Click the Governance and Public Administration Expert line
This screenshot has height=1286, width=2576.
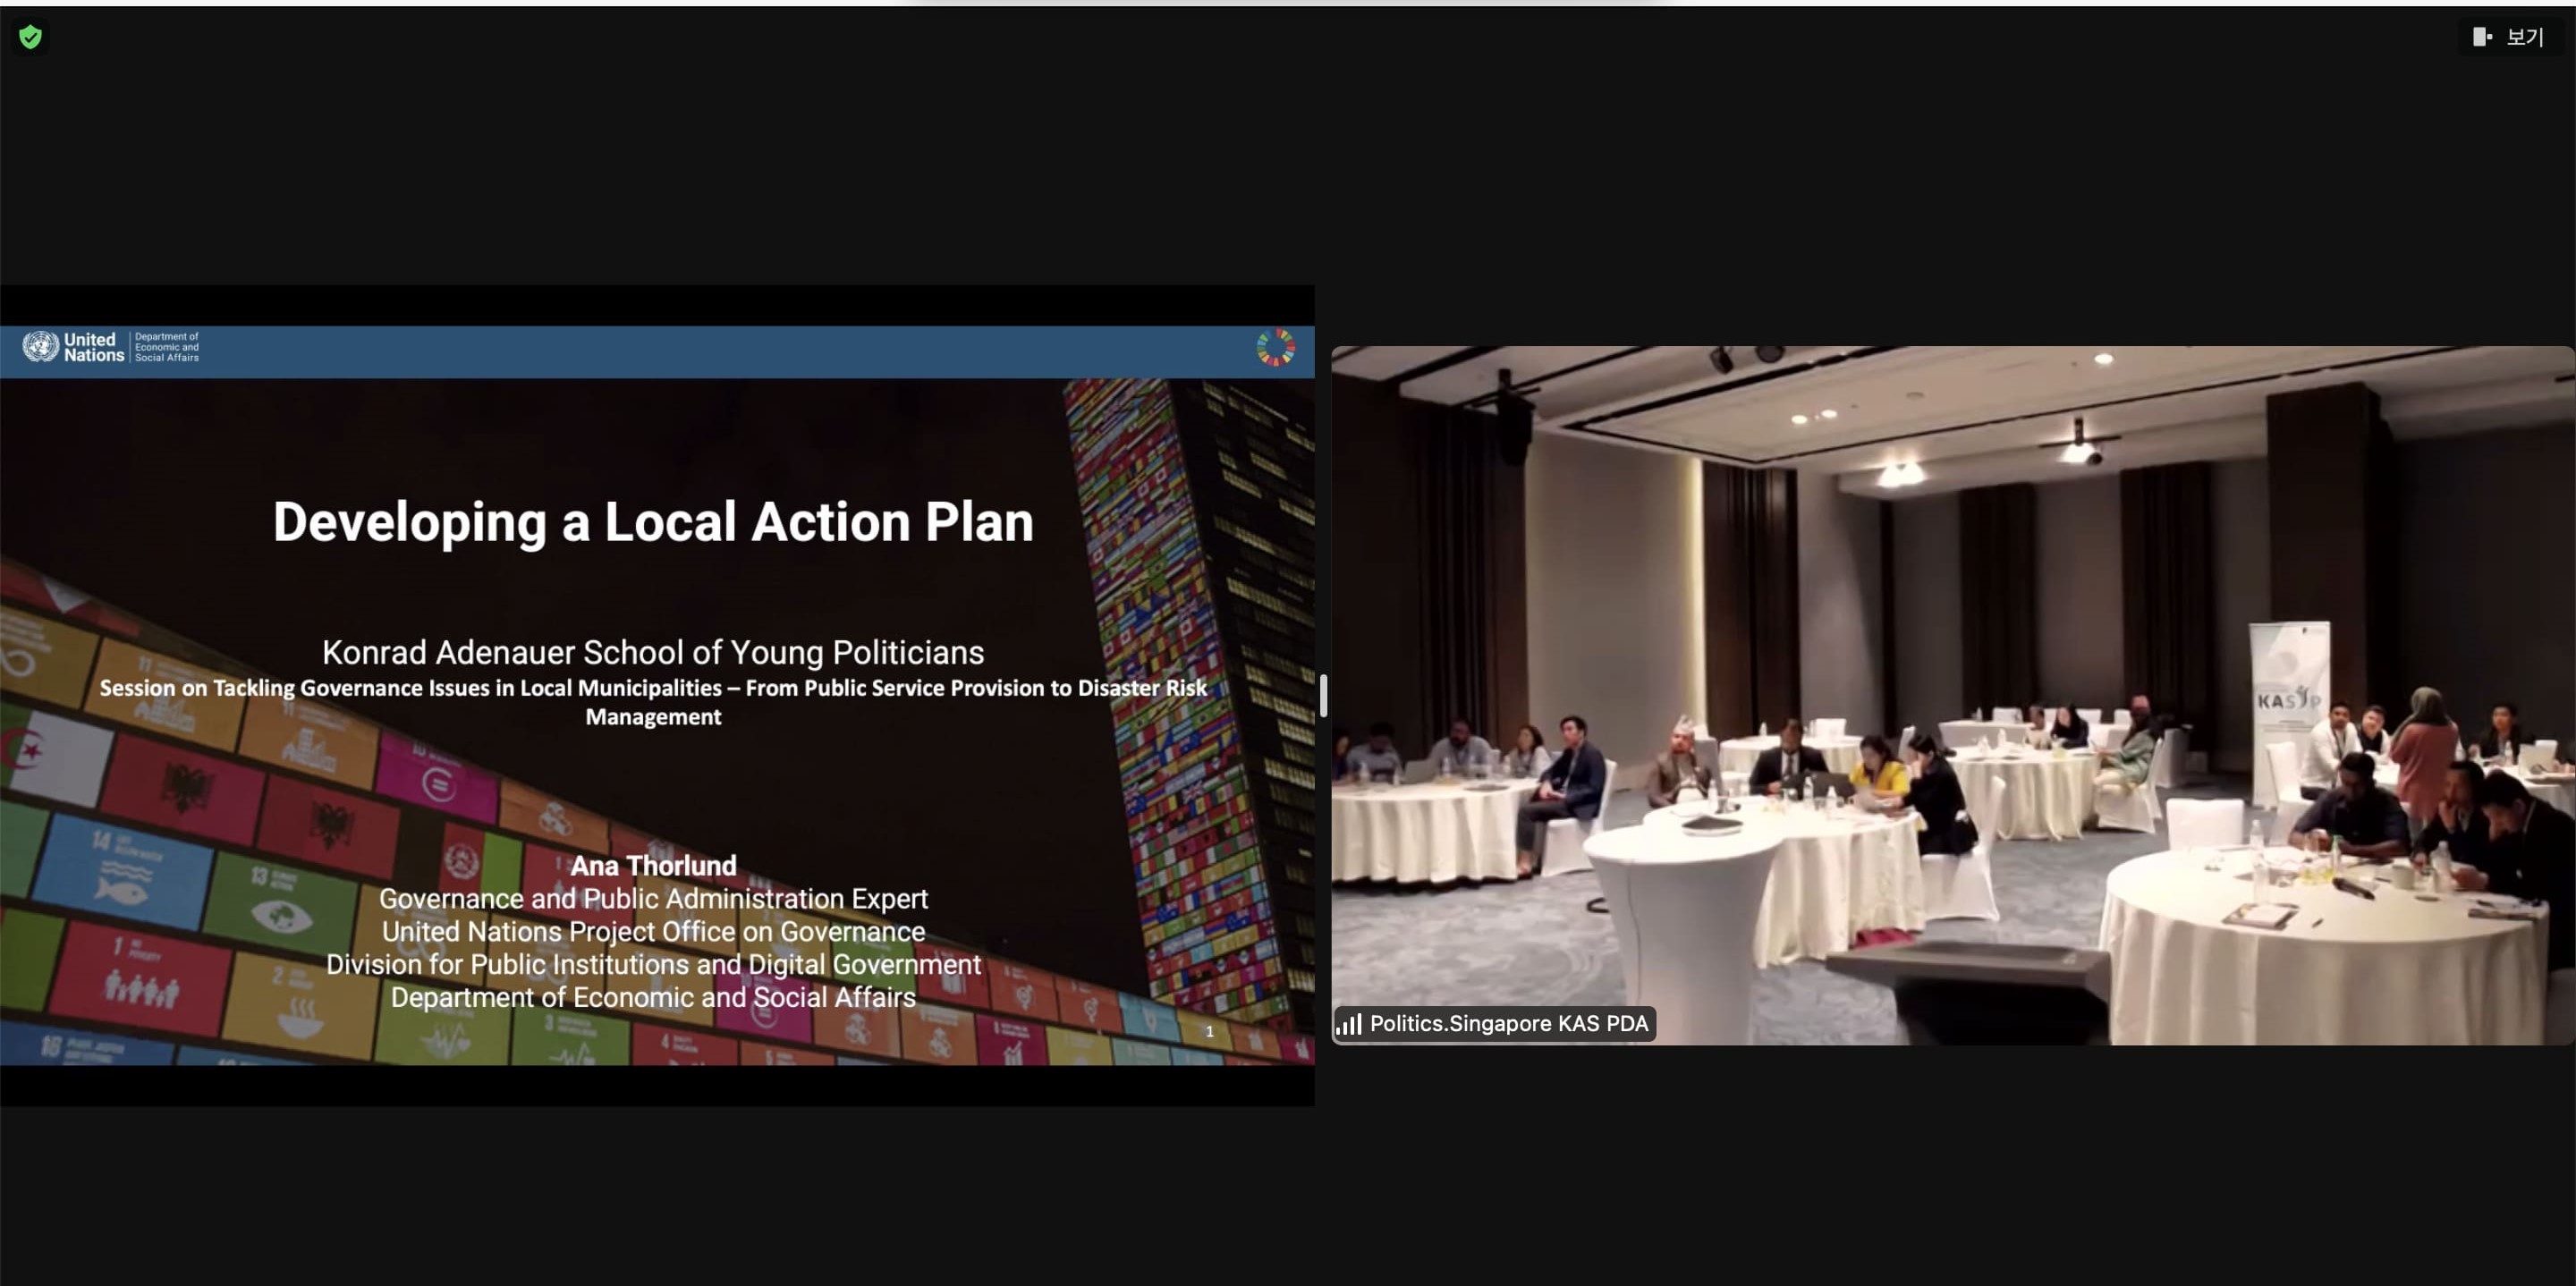click(653, 898)
